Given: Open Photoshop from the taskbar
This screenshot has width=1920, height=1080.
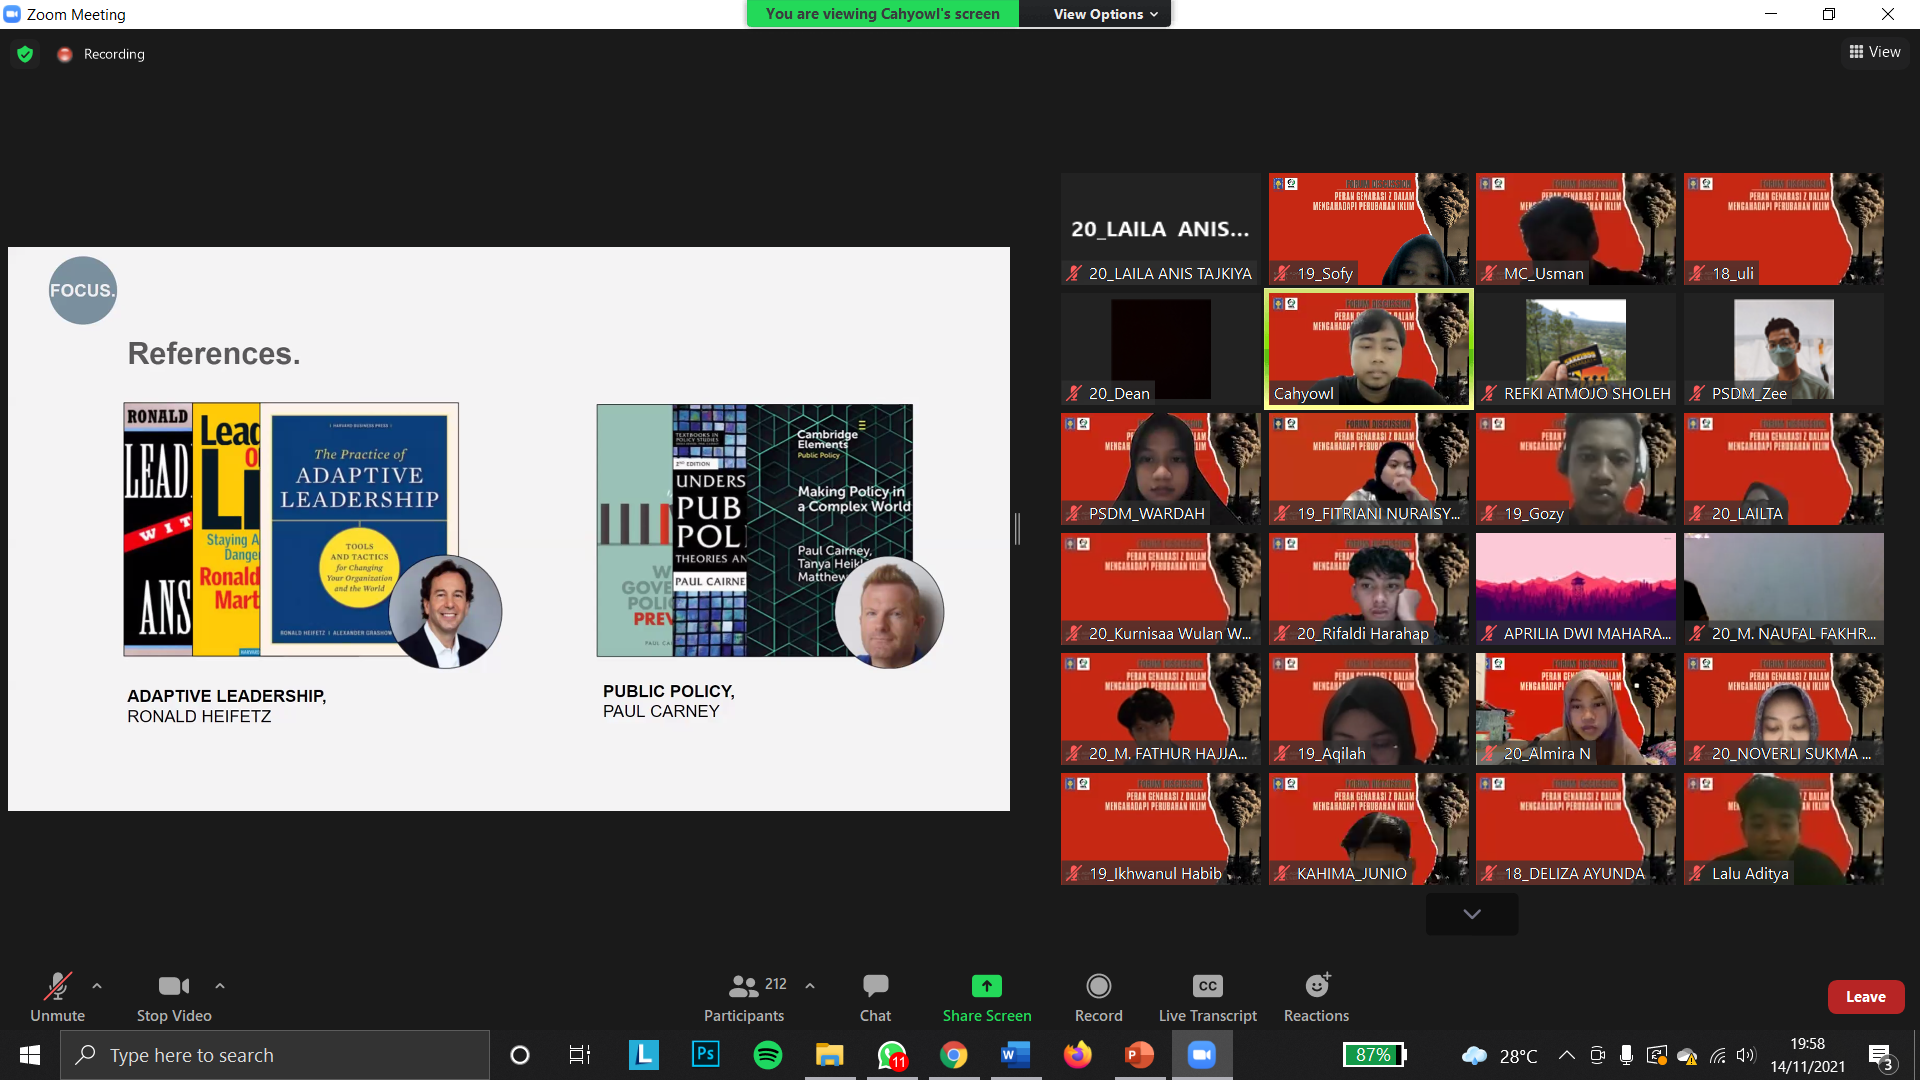Looking at the screenshot, I should [706, 1055].
